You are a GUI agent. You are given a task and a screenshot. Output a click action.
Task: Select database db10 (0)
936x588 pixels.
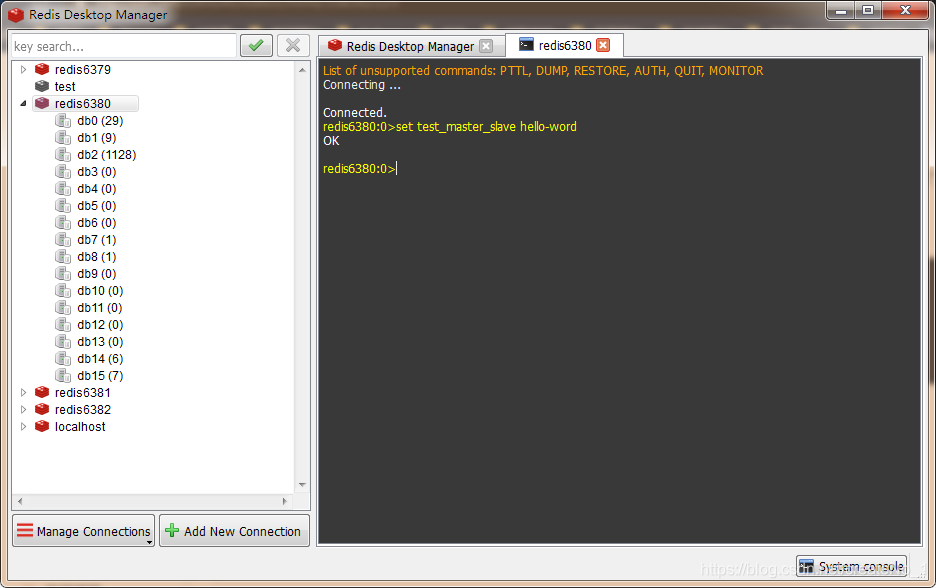pos(100,291)
